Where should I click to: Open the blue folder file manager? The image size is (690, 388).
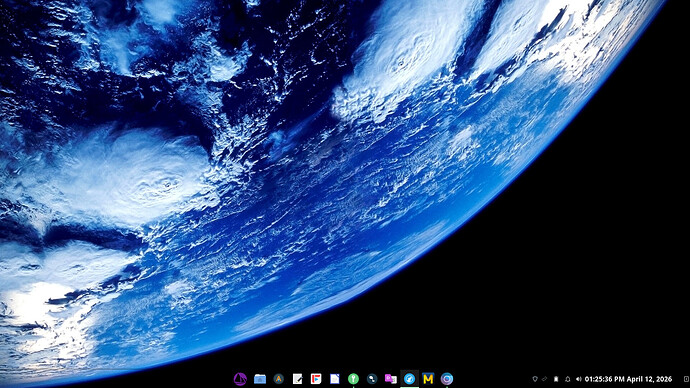tap(260, 379)
